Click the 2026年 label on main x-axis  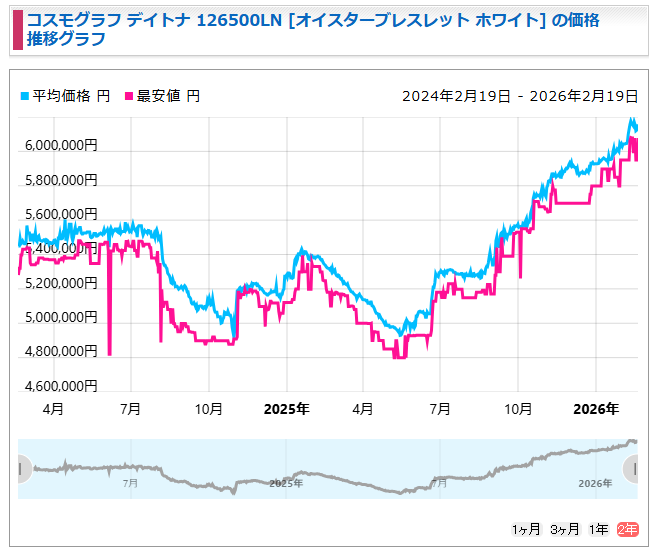click(596, 409)
